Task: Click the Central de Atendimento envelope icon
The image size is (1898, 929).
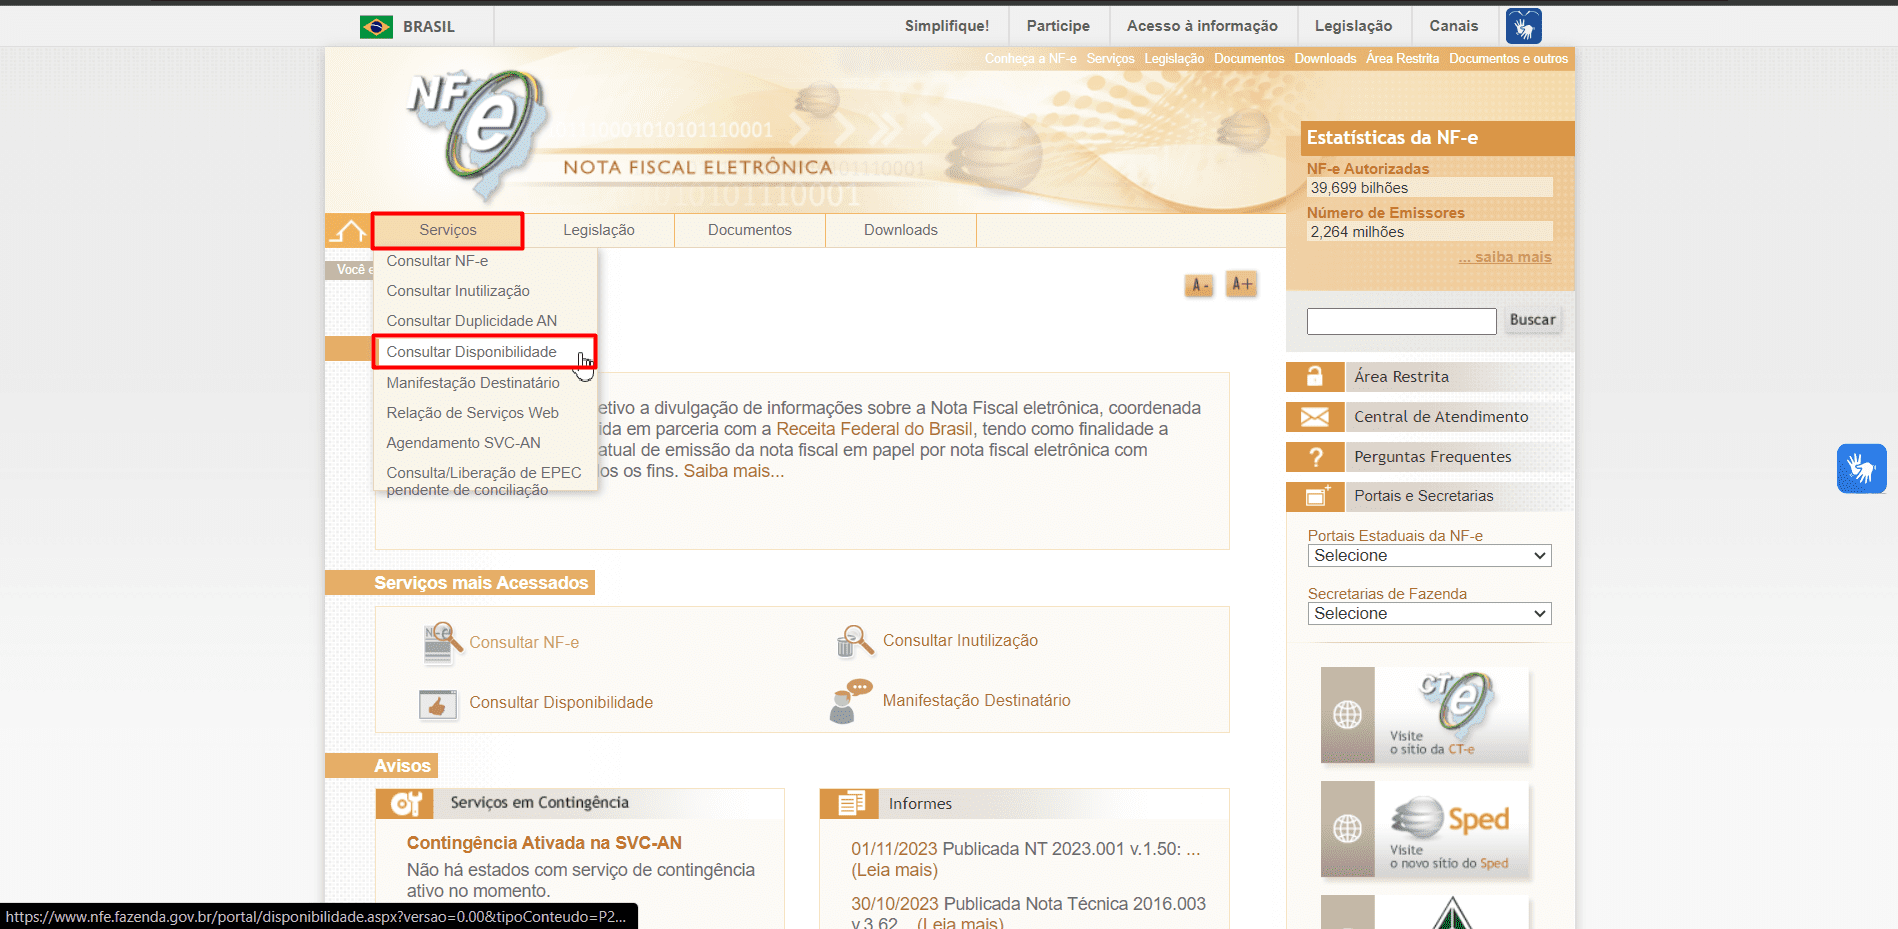Action: pos(1315,417)
